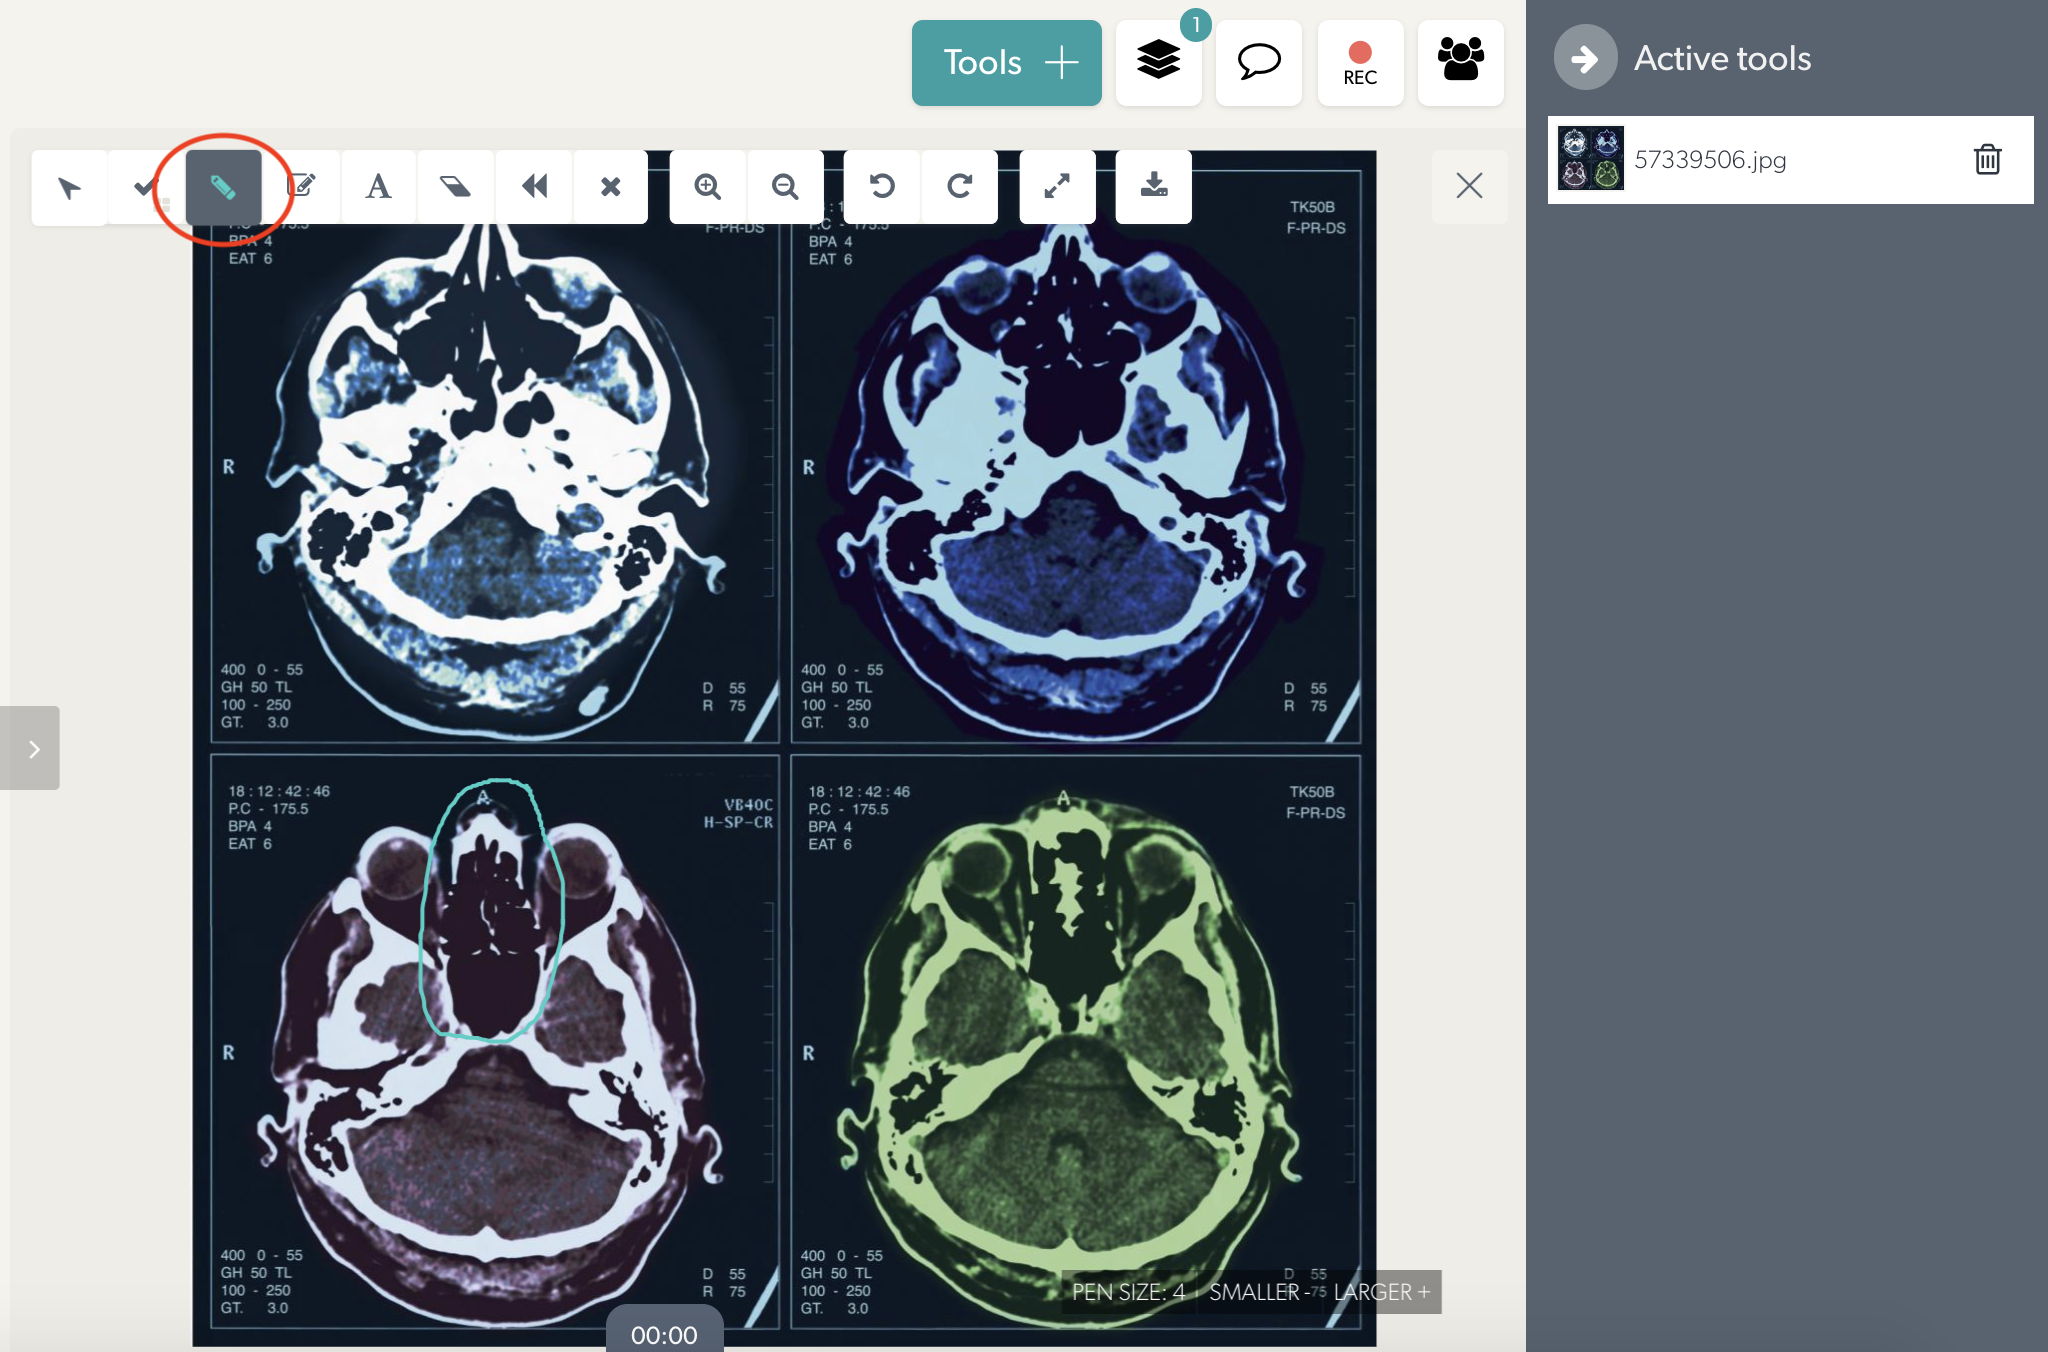Clear annotations with the X tool
2048x1352 pixels.
pyautogui.click(x=610, y=187)
